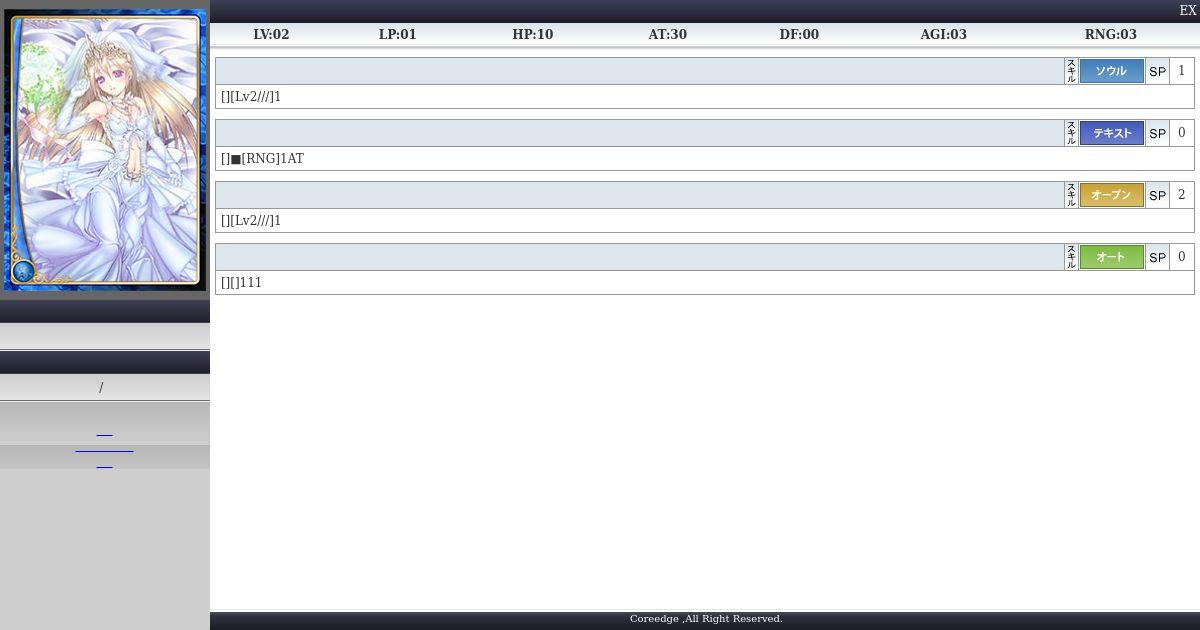Click the SP label in the テキスト row

(x=1157, y=133)
